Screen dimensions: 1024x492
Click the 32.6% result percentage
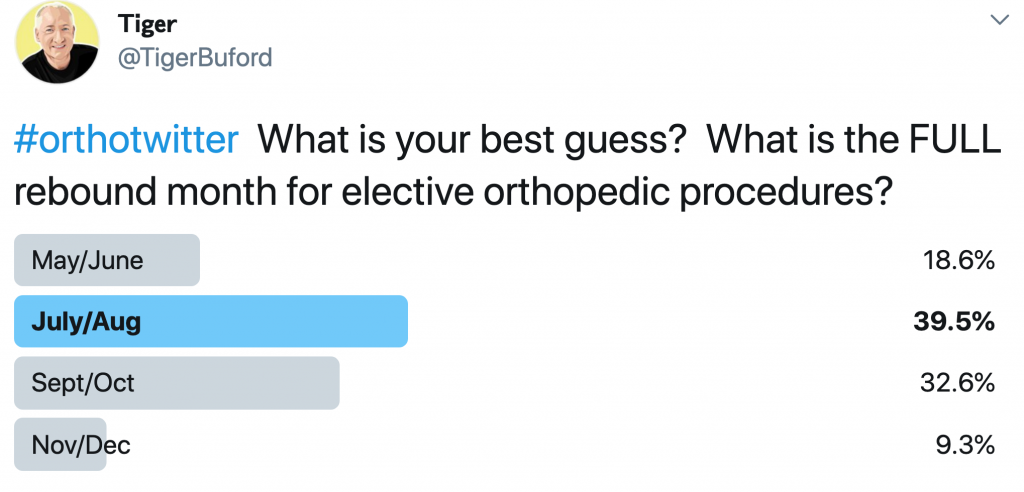(x=958, y=383)
